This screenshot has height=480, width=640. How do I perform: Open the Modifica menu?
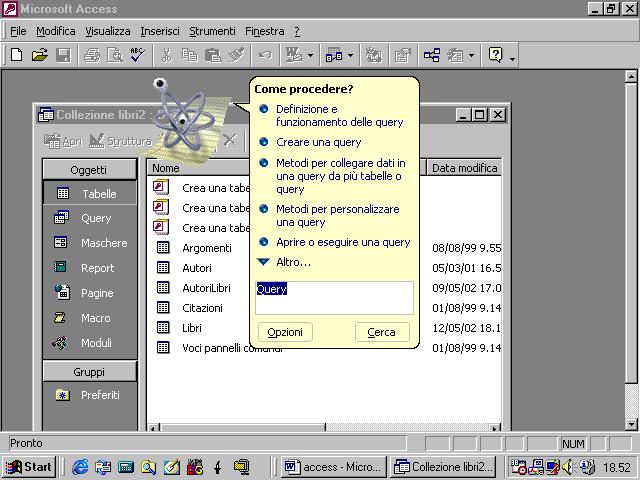pyautogui.click(x=56, y=31)
